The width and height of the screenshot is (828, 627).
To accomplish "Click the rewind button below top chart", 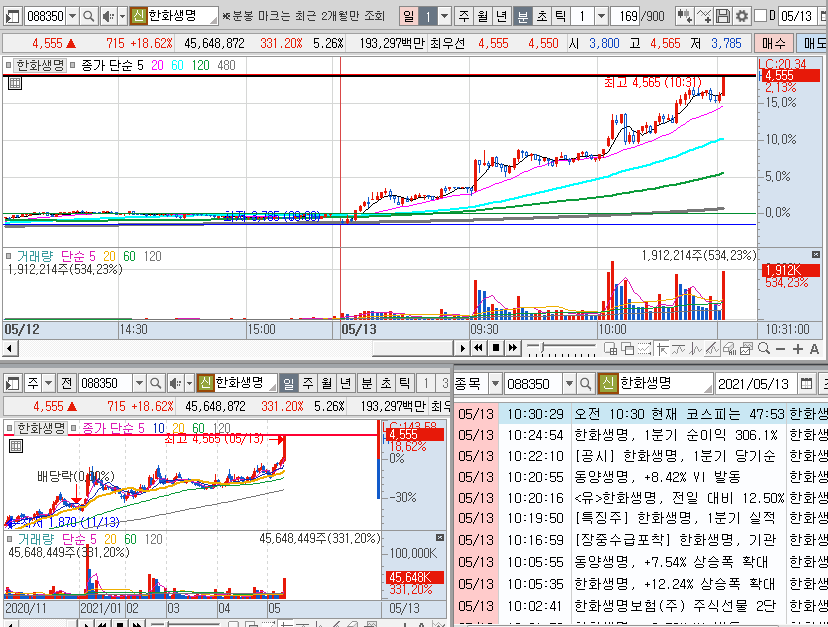I will pyautogui.click(x=478, y=348).
